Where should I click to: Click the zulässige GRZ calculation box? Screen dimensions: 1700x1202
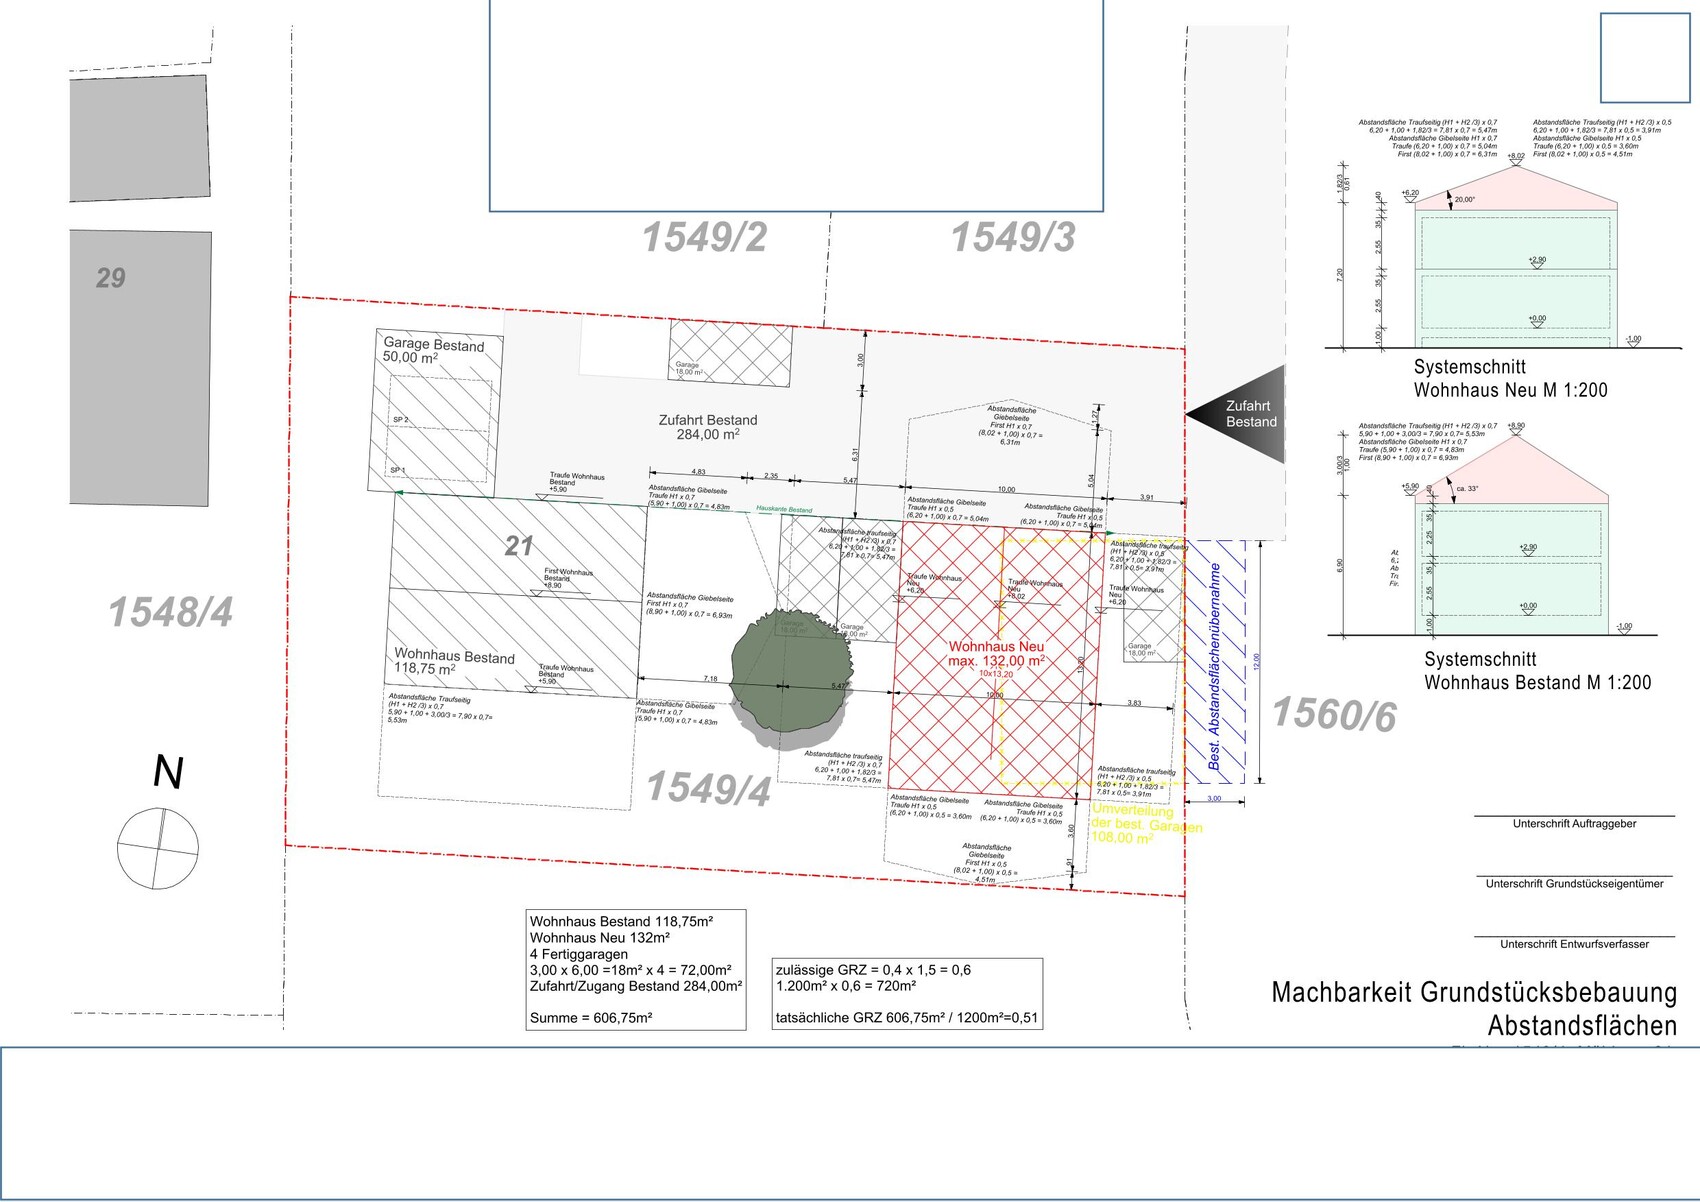pos(906,993)
